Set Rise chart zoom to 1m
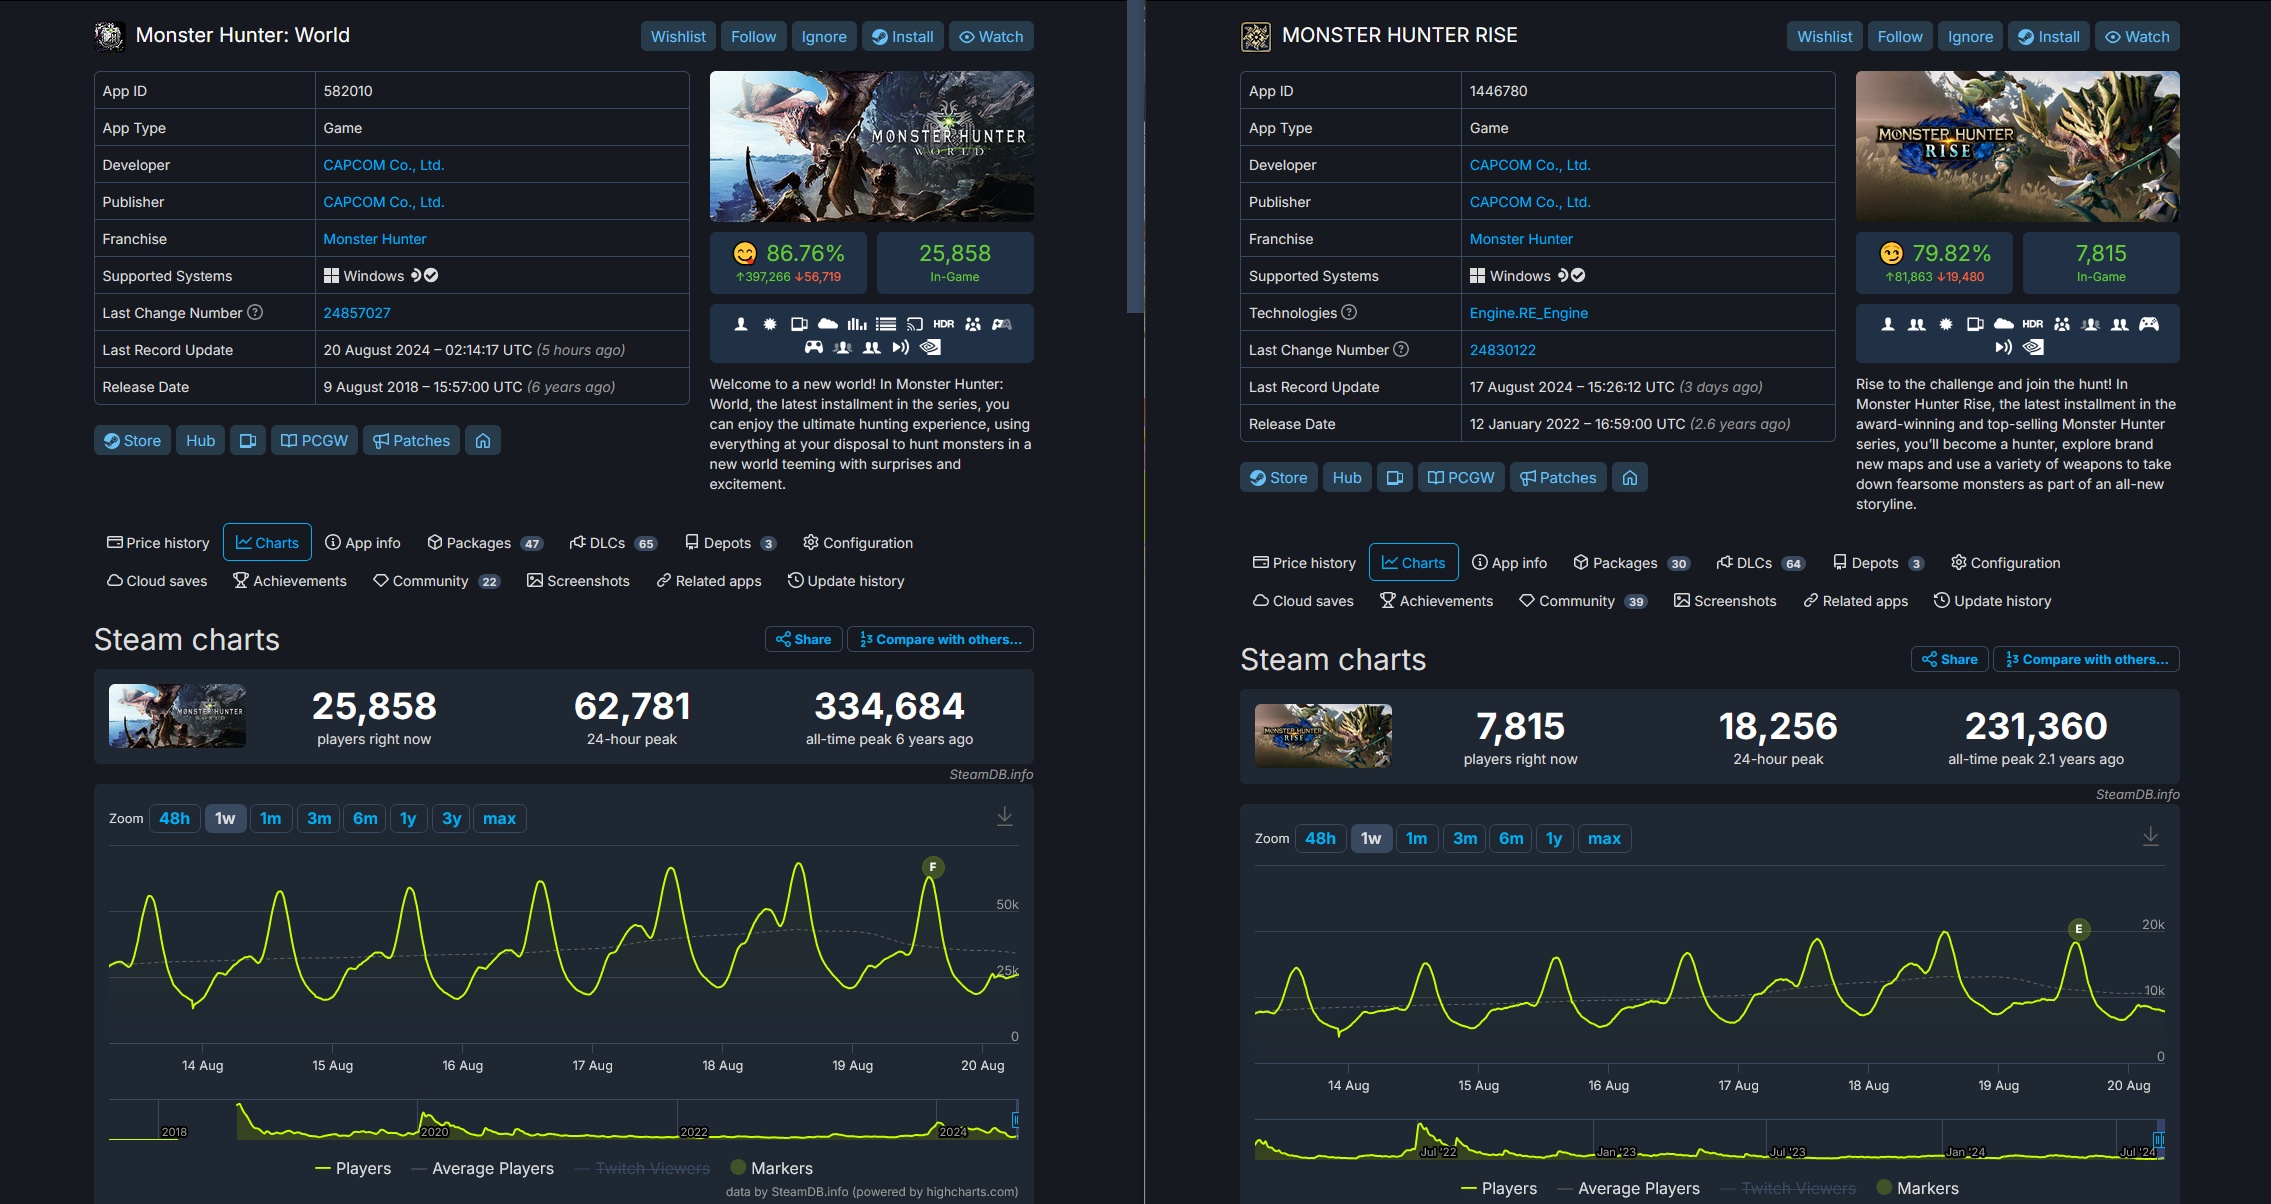The height and width of the screenshot is (1204, 2271). pyautogui.click(x=1416, y=838)
